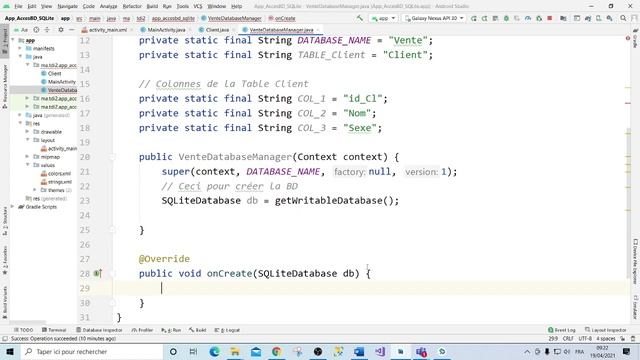Open the Build menu
The width and height of the screenshot is (640, 360).
click(x=152, y=6)
